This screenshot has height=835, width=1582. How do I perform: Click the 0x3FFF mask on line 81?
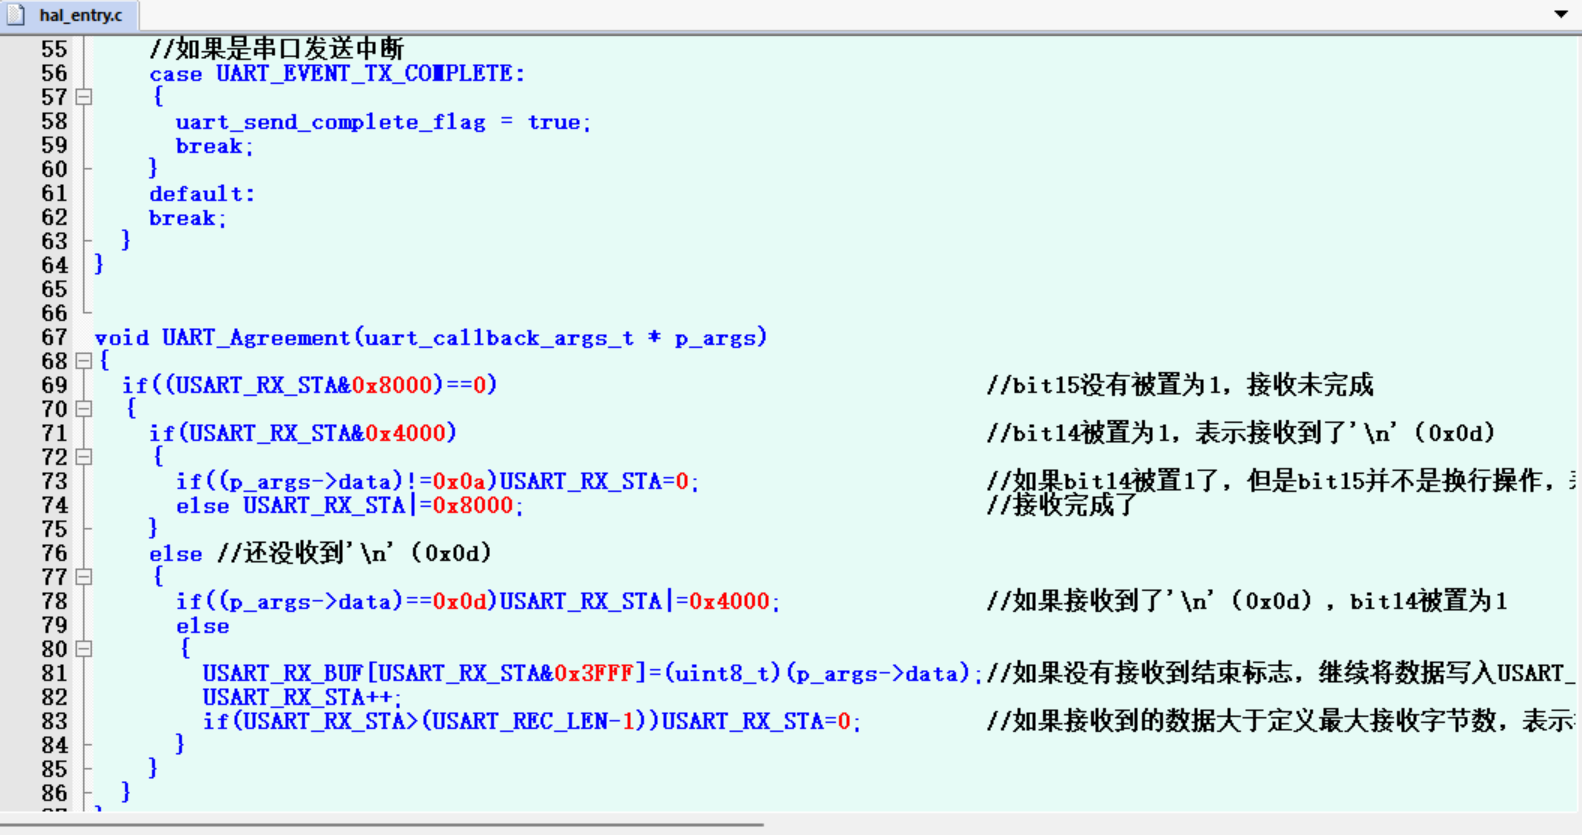point(594,673)
